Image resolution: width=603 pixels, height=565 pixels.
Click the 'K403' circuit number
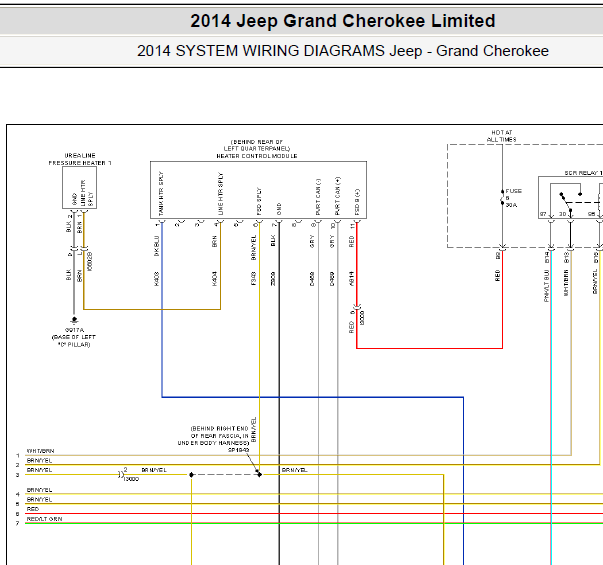(157, 279)
